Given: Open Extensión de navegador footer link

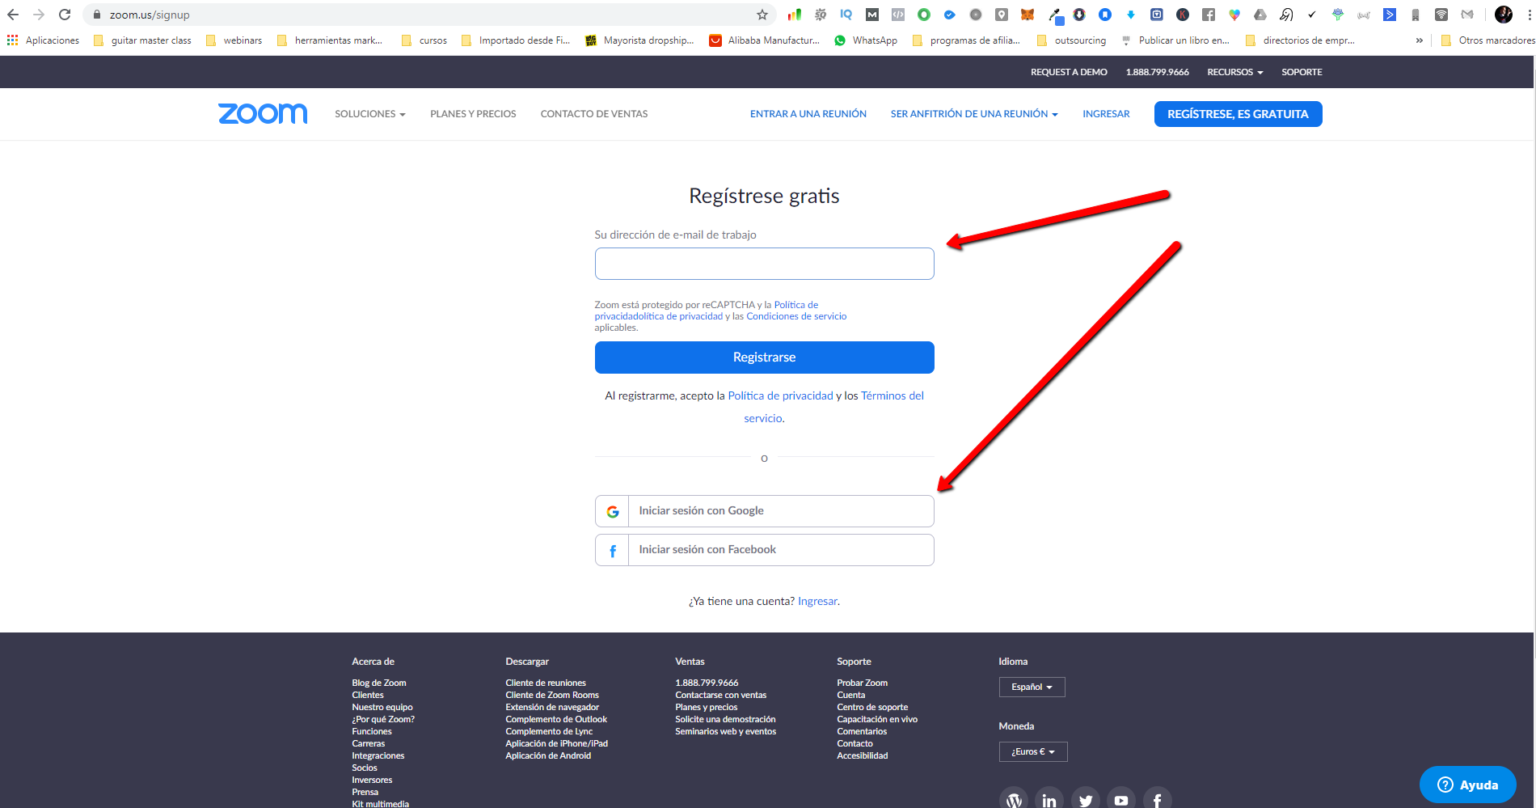Looking at the screenshot, I should pyautogui.click(x=552, y=707).
